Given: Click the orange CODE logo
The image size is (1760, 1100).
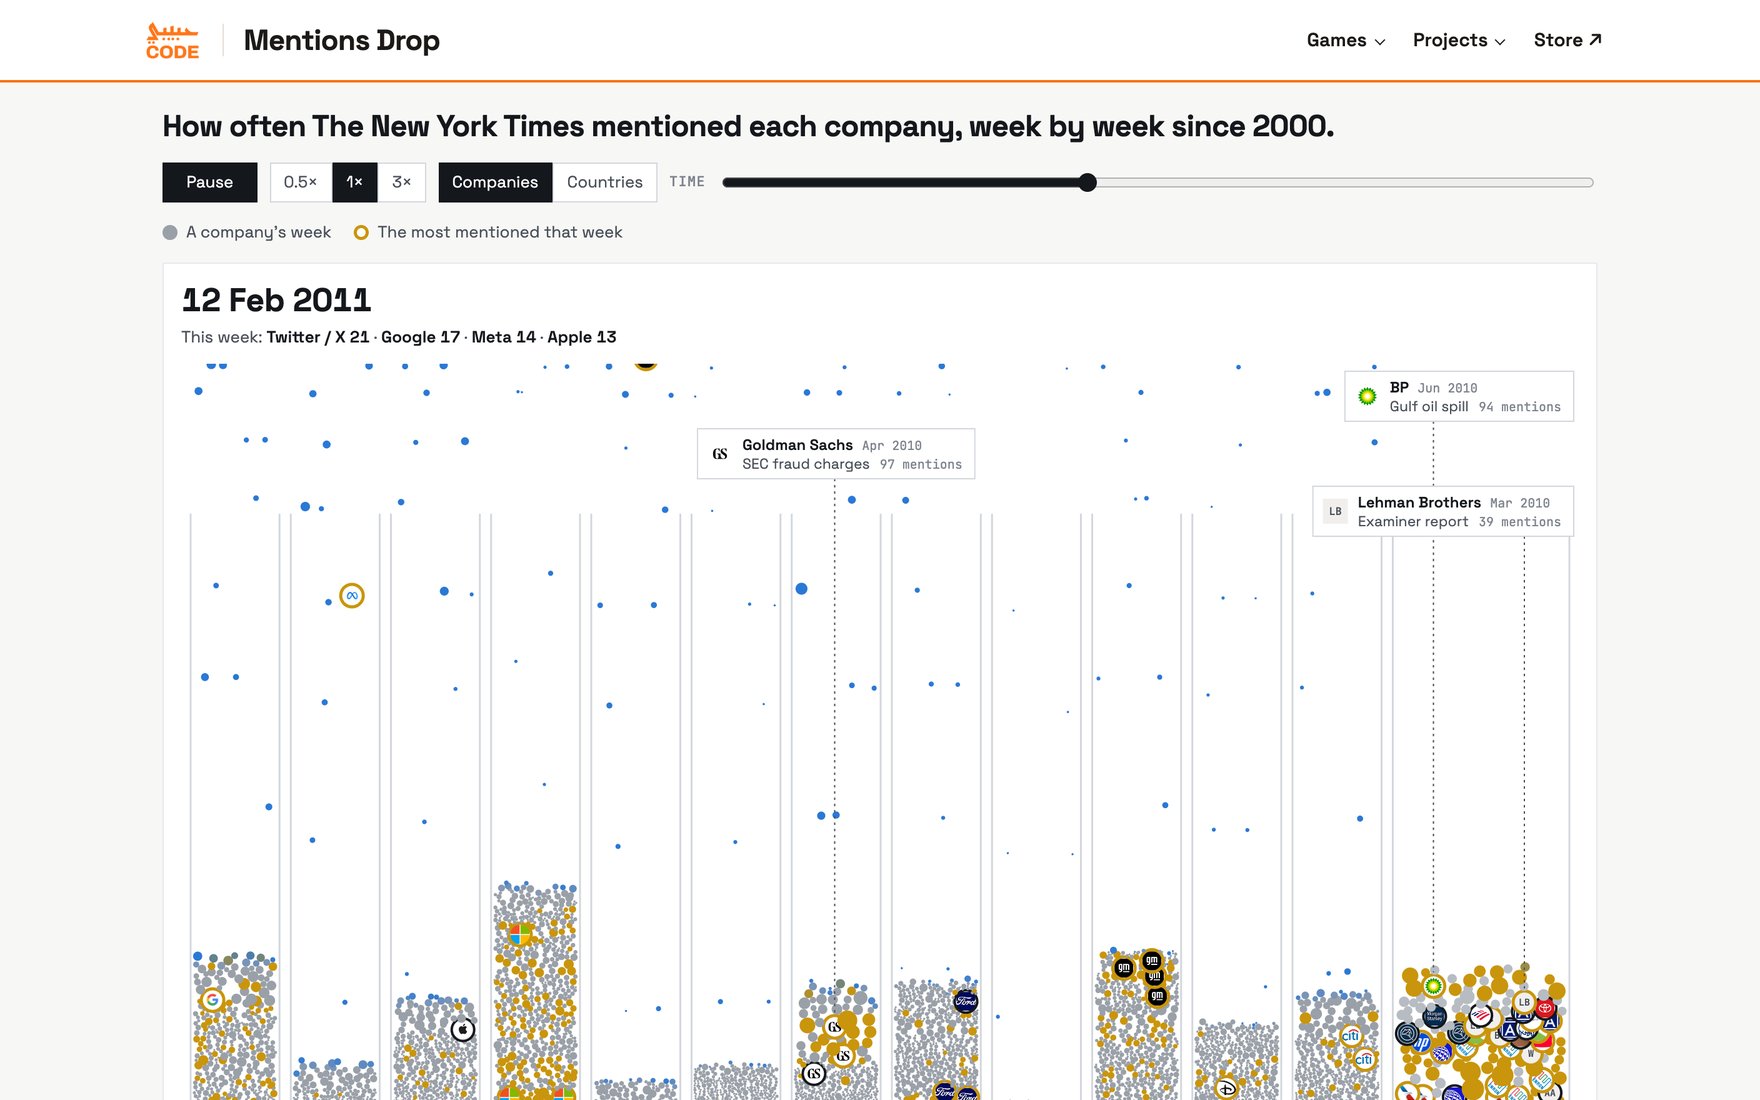Looking at the screenshot, I should pos(172,41).
